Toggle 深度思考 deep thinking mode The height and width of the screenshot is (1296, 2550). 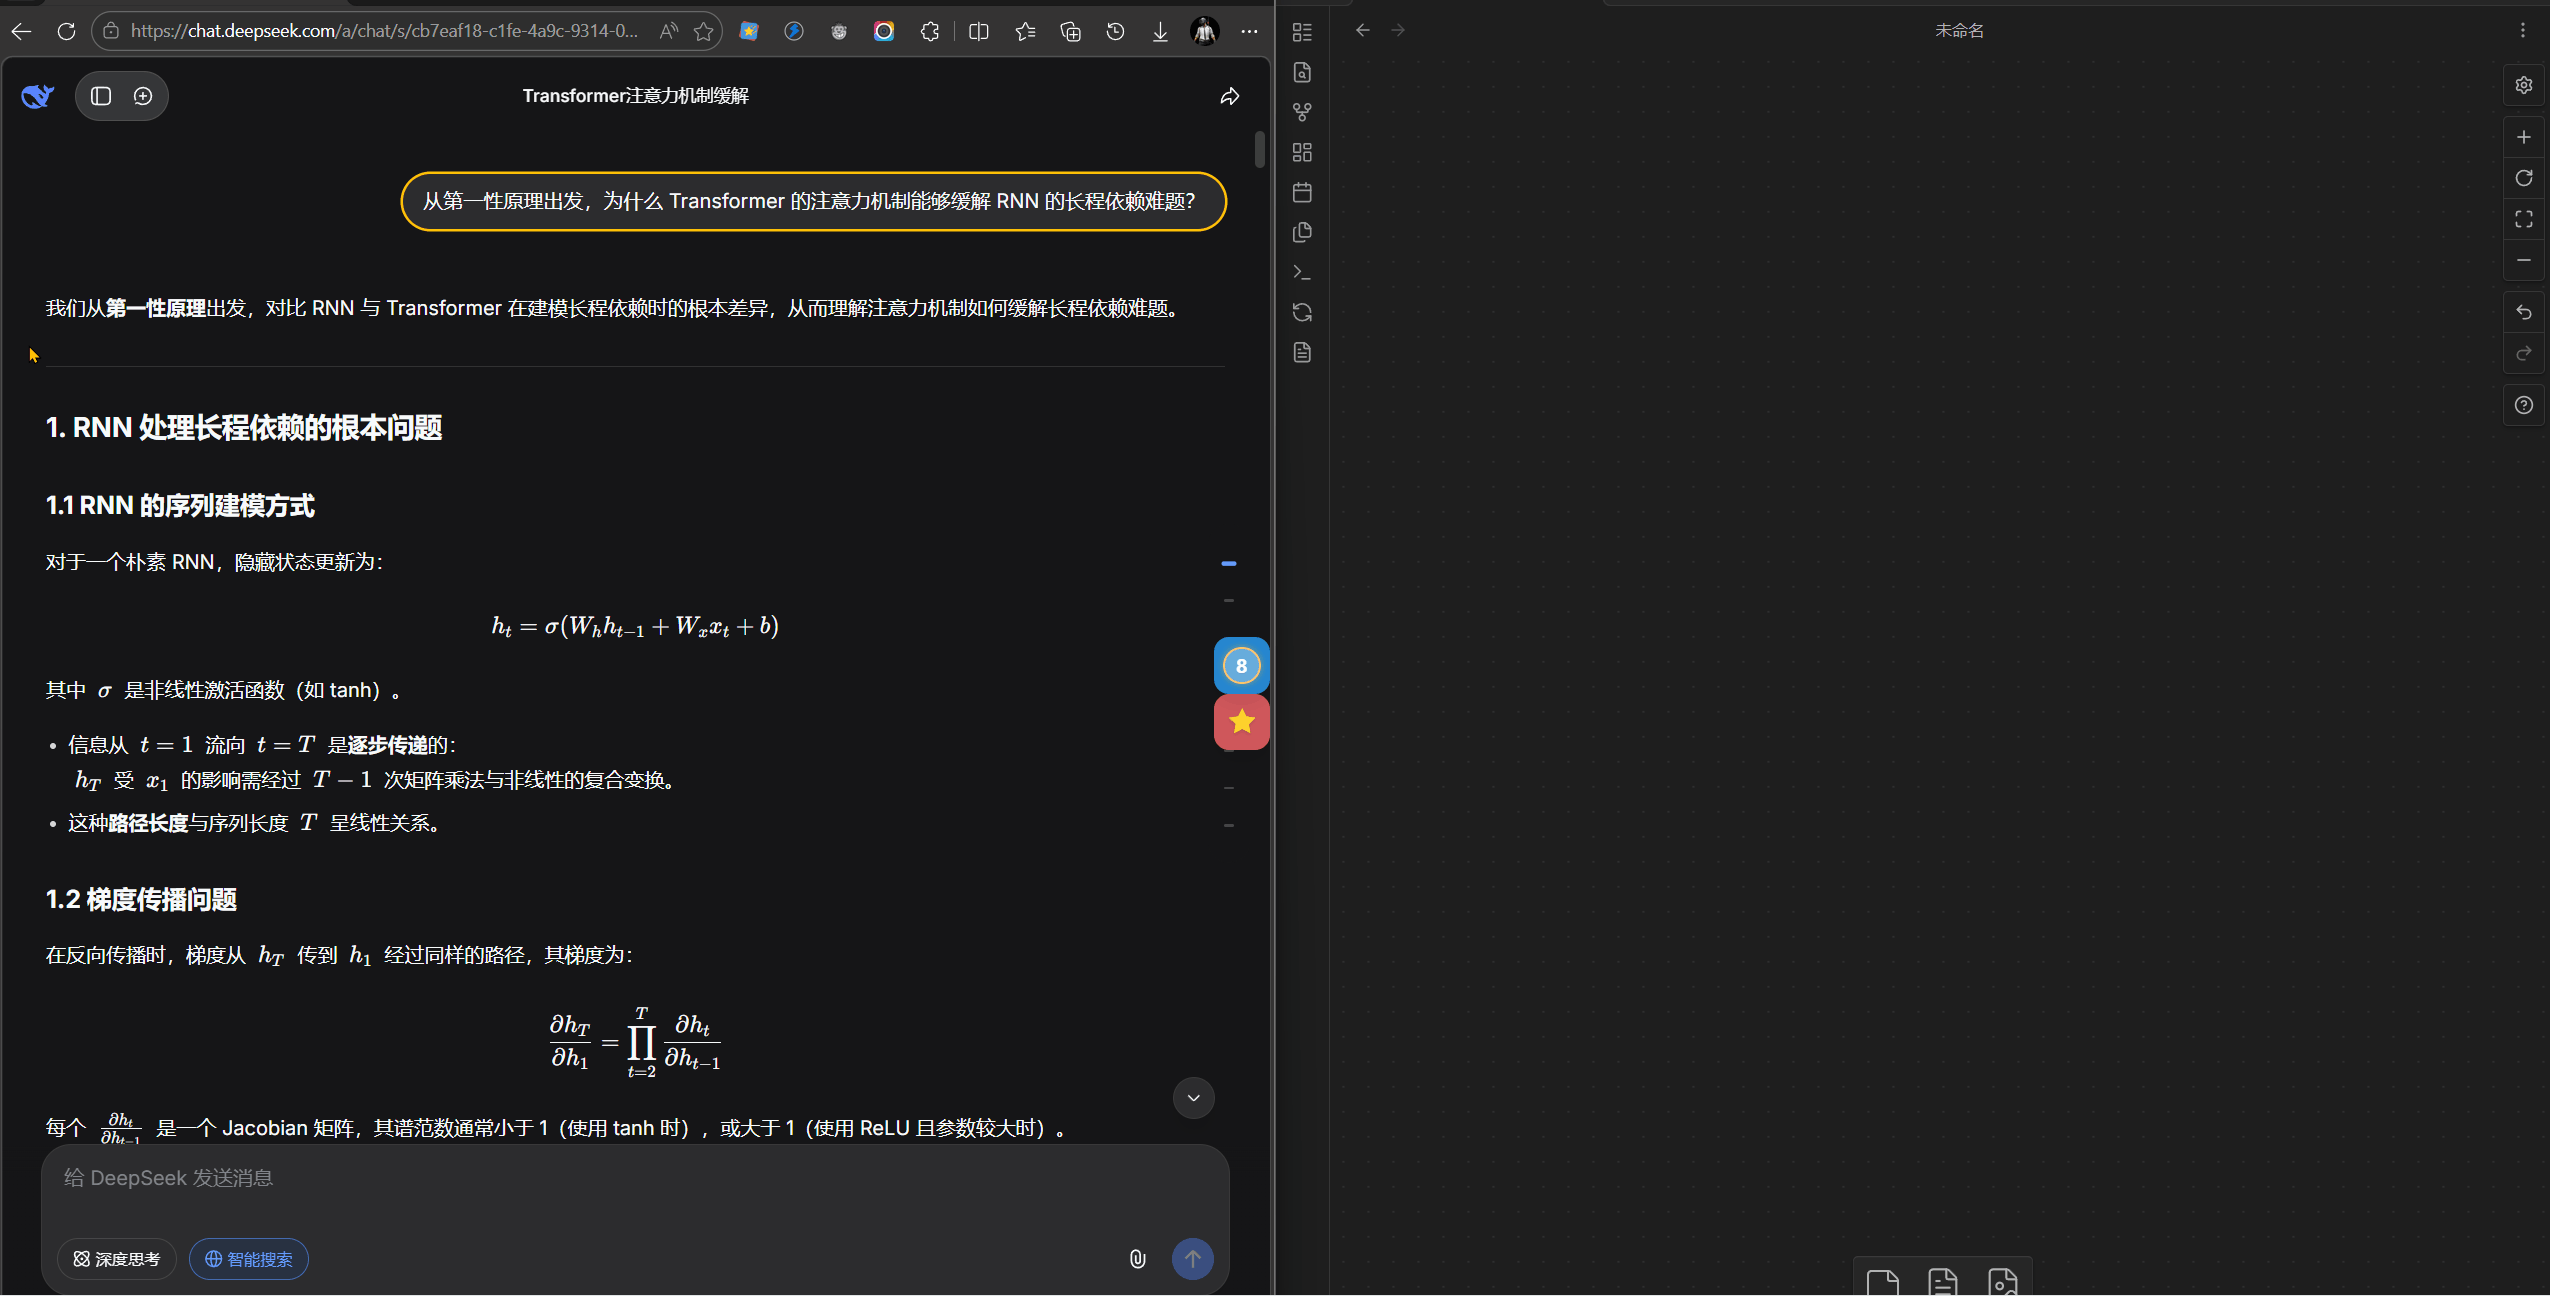(x=117, y=1259)
